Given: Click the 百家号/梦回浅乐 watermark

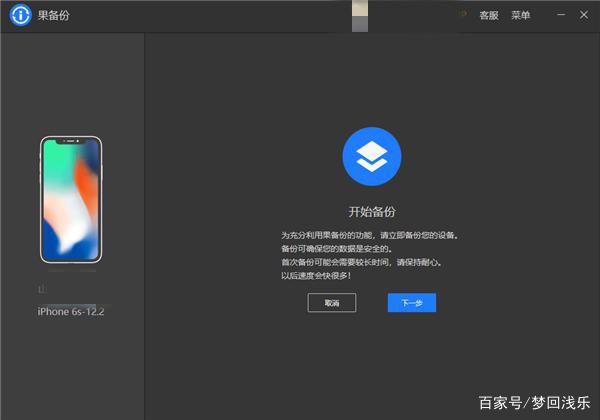Looking at the screenshot, I should click(x=533, y=403).
